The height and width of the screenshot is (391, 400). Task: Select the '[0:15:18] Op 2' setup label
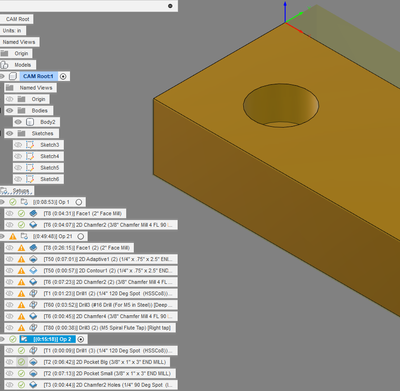[x=52, y=339]
